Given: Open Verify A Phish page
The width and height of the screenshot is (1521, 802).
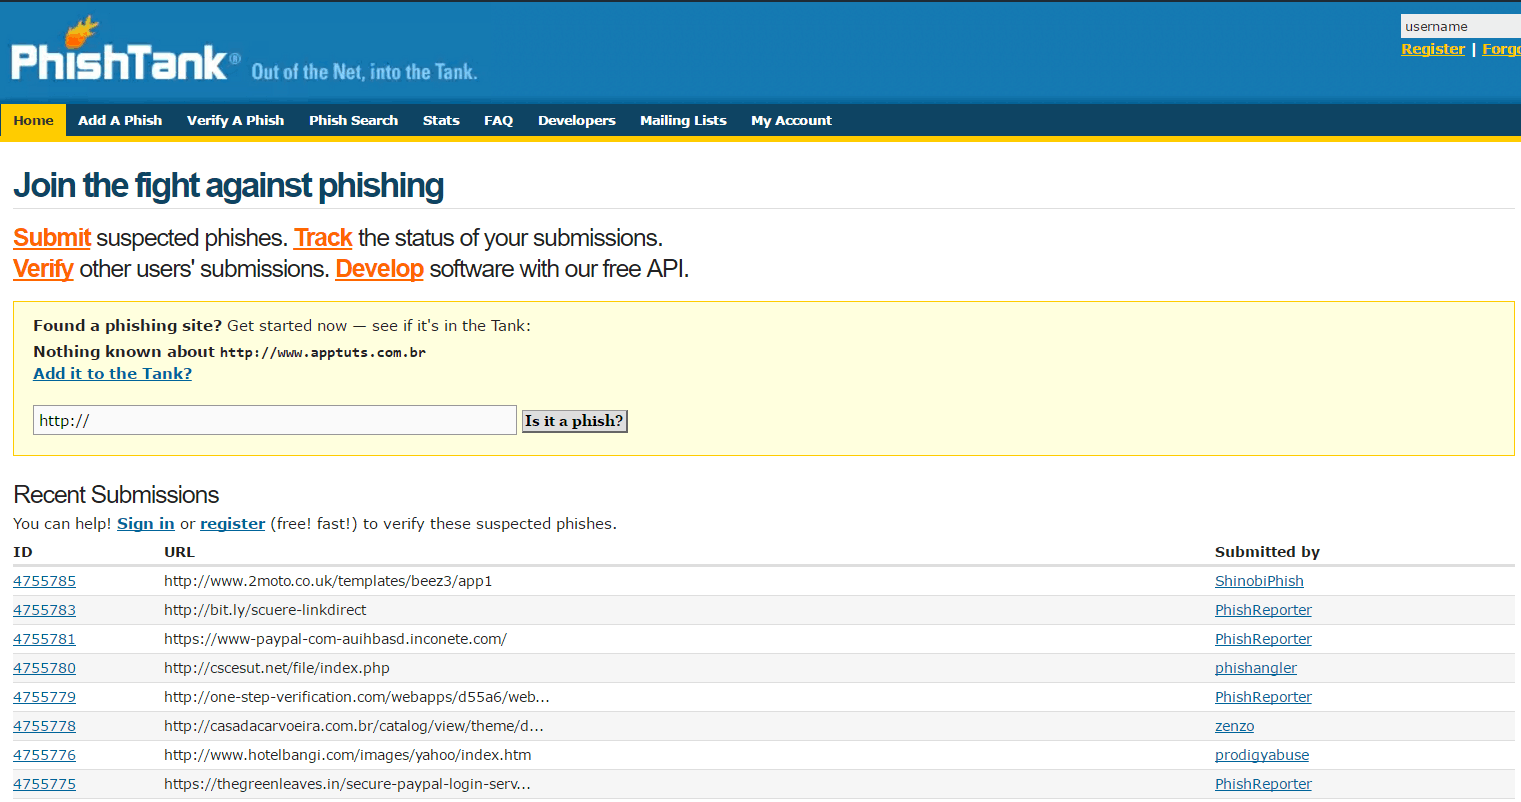Looking at the screenshot, I should tap(235, 120).
